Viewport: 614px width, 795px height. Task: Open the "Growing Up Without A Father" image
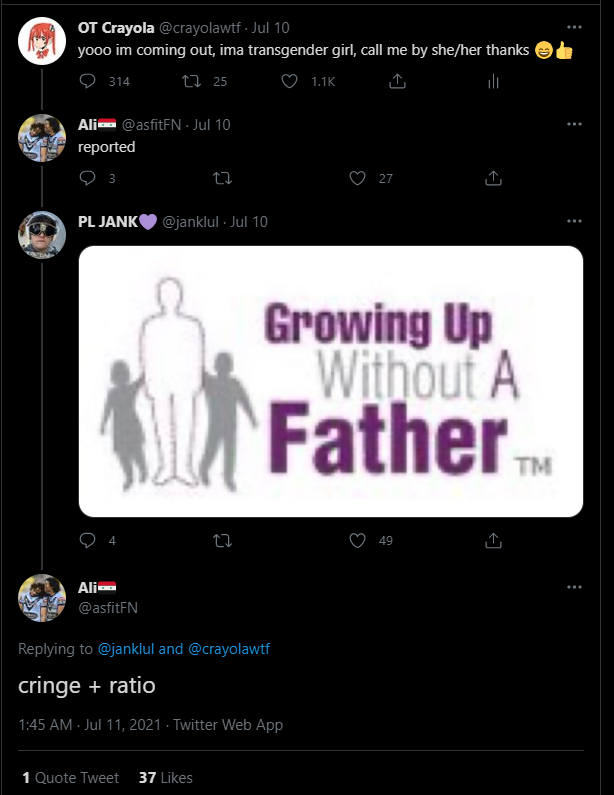click(330, 381)
